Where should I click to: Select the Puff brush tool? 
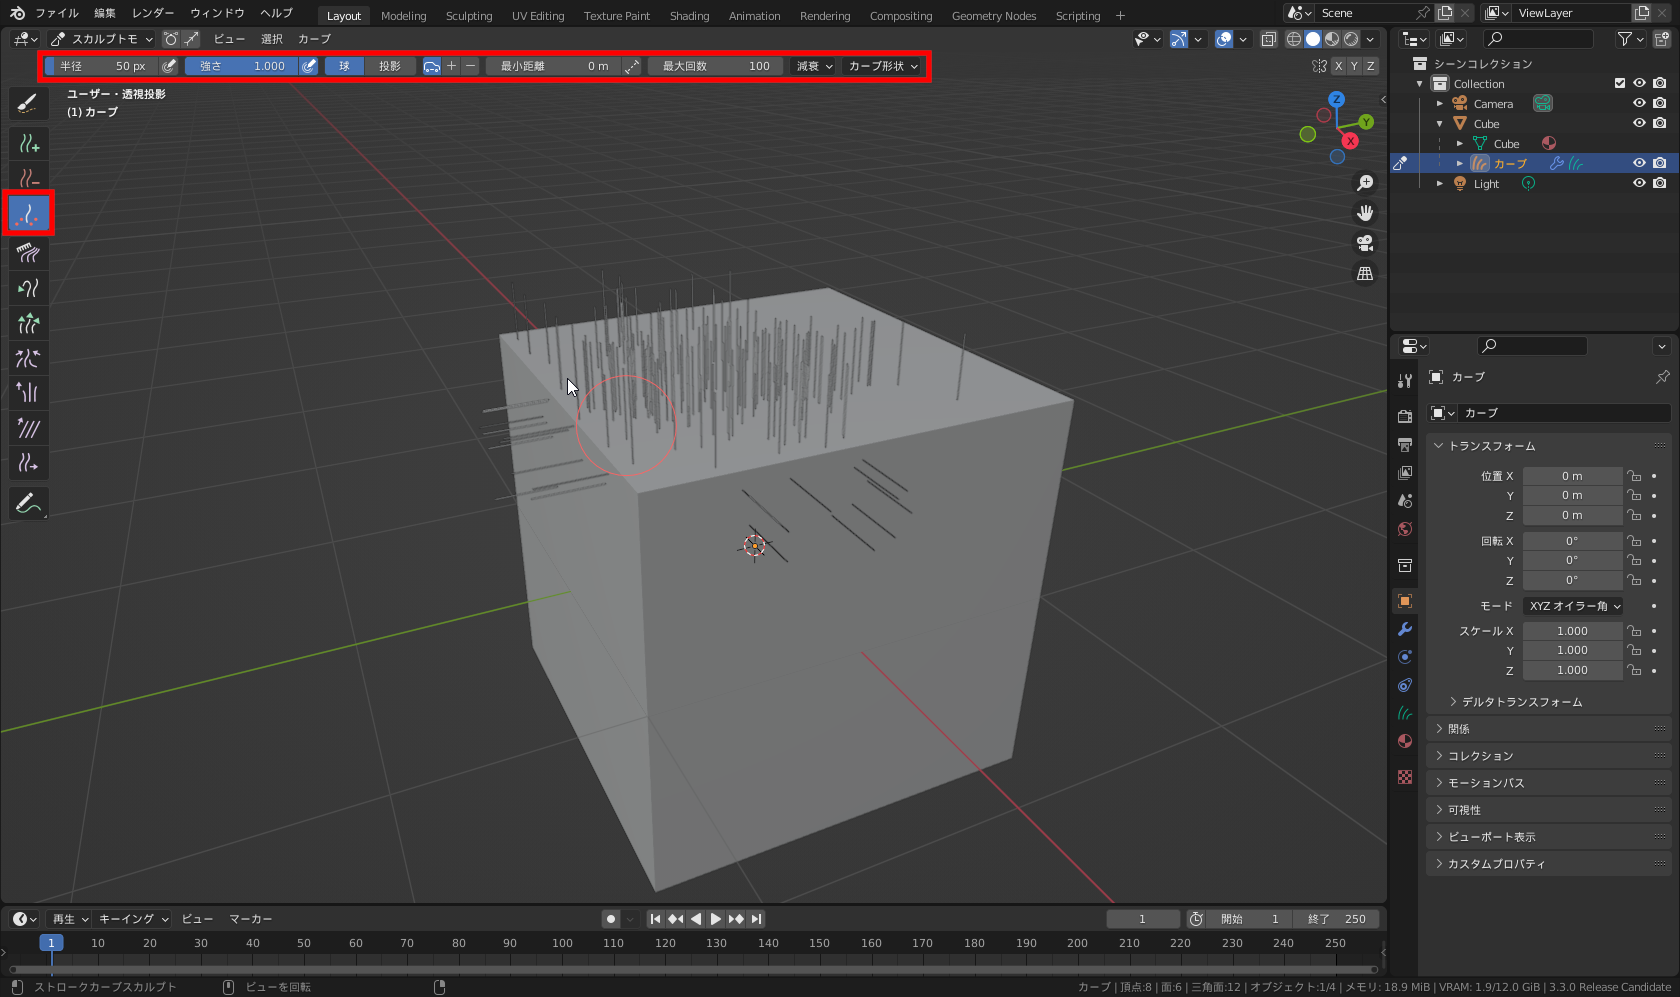[x=28, y=392]
